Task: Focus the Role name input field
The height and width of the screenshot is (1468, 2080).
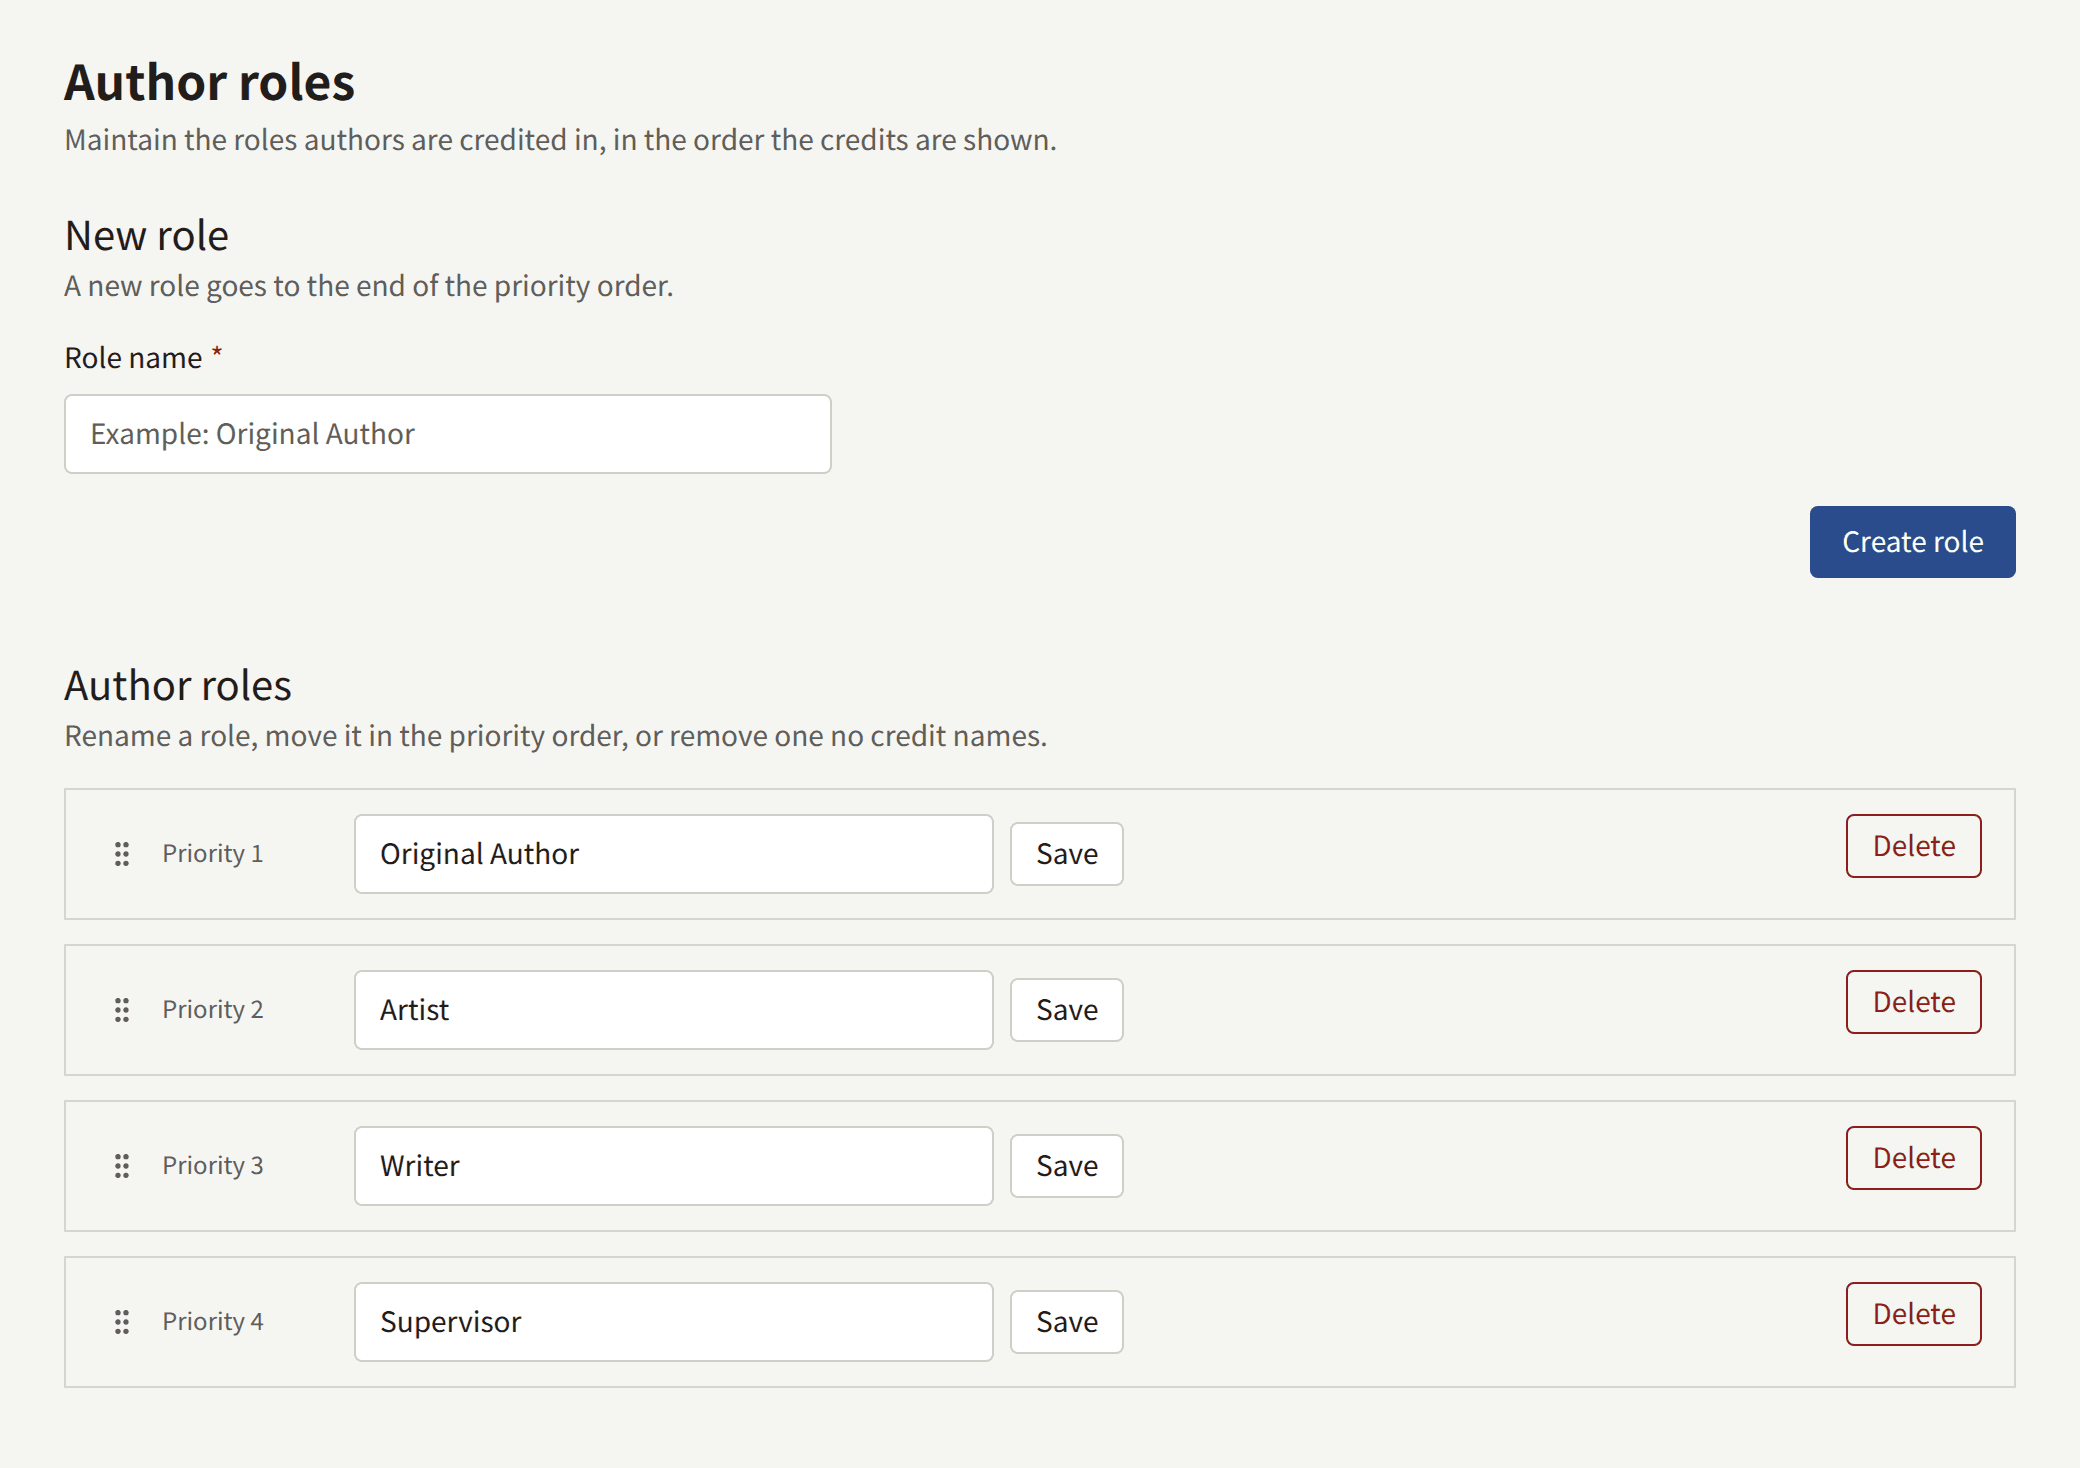Action: pyautogui.click(x=448, y=434)
